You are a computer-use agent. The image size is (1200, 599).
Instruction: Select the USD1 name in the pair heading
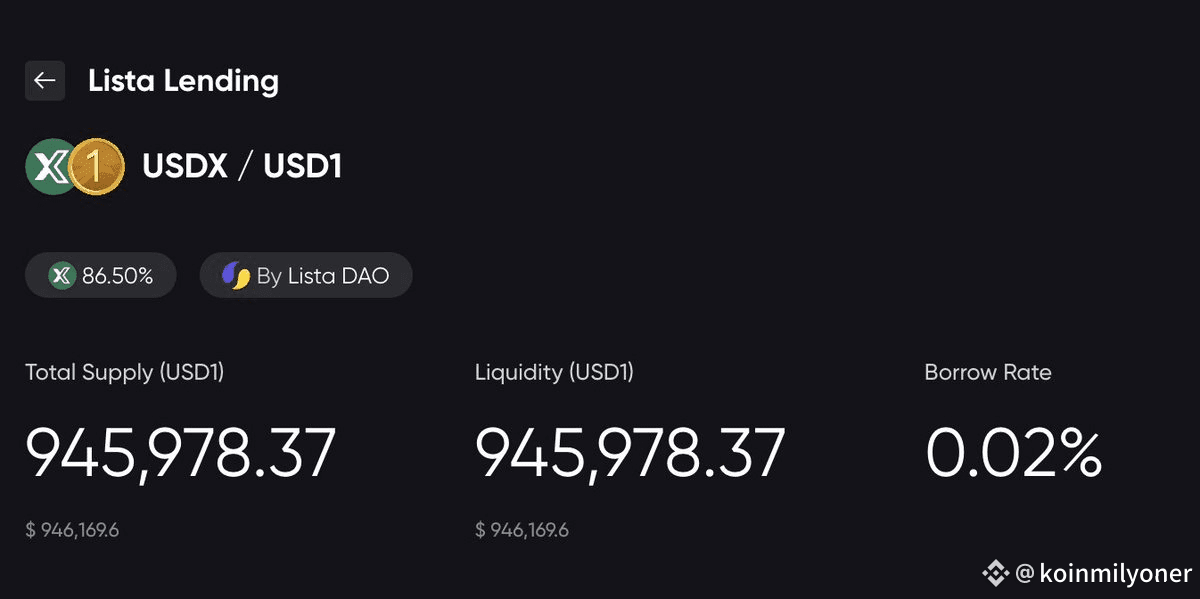302,167
